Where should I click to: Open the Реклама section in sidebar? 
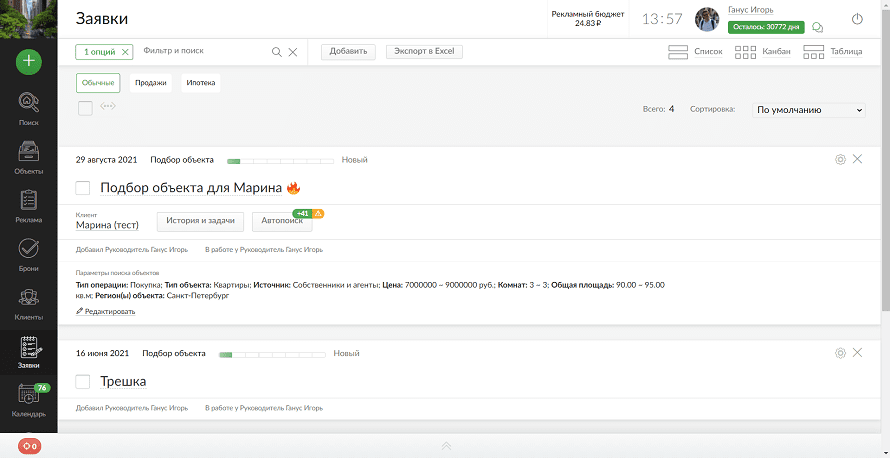28,206
